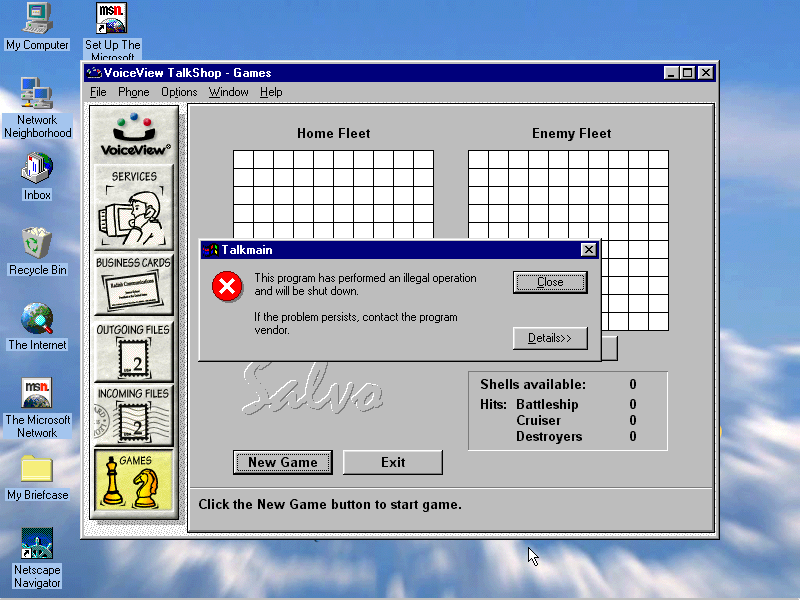Open the Phone menu
800x600 pixels.
[133, 92]
